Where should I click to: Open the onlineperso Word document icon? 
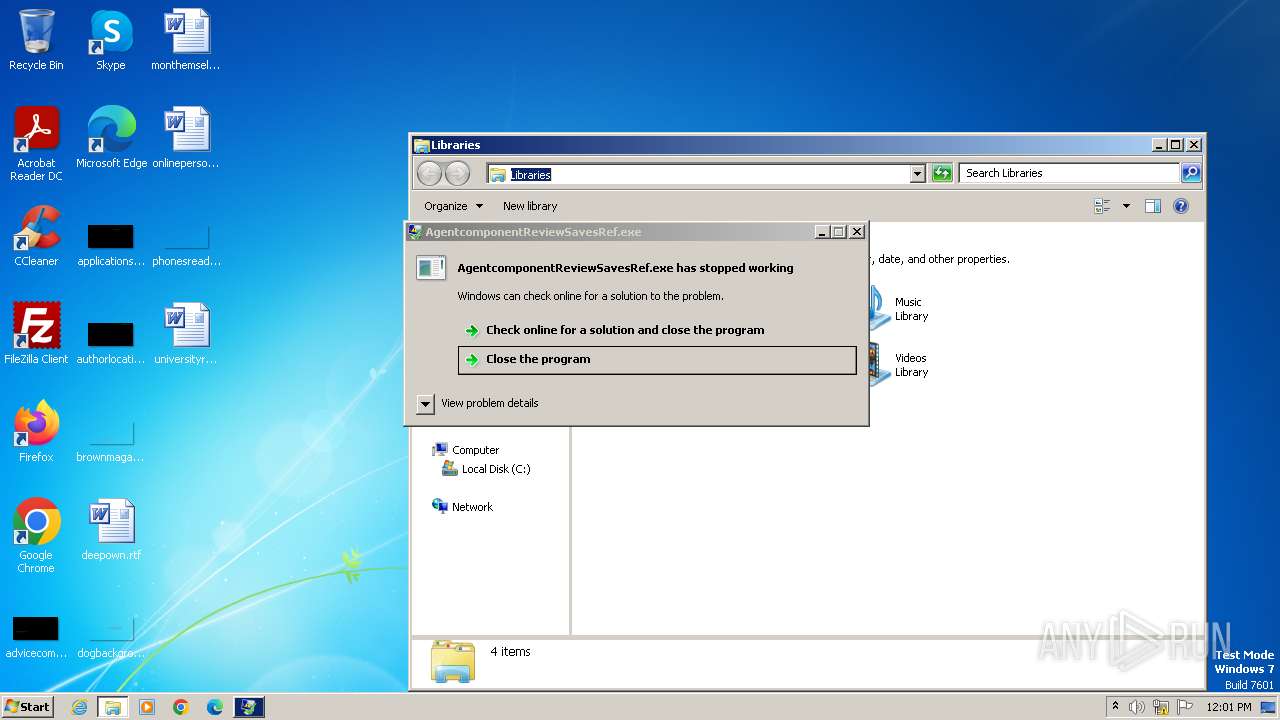(x=186, y=138)
